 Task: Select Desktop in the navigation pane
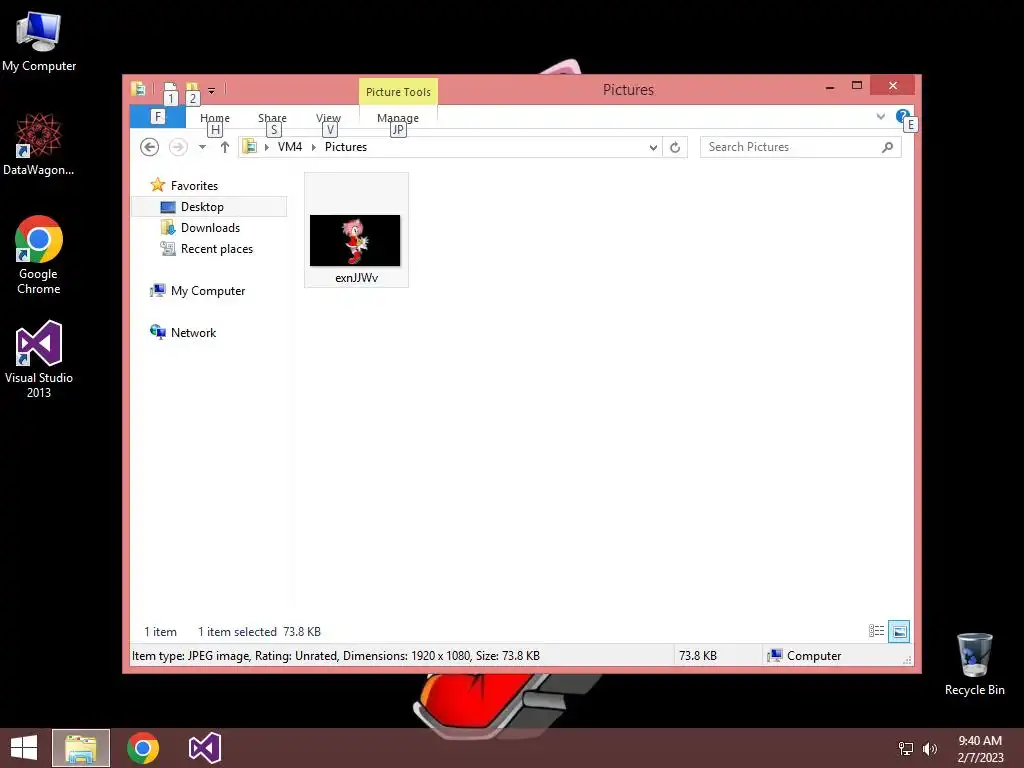tap(209, 206)
